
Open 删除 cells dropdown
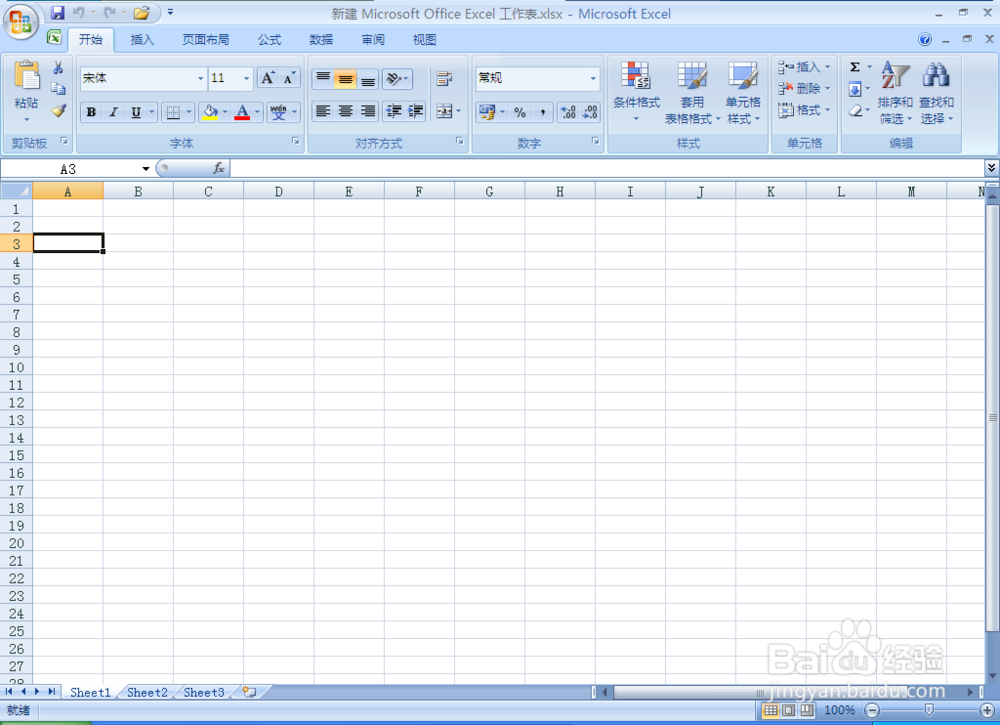(804, 89)
